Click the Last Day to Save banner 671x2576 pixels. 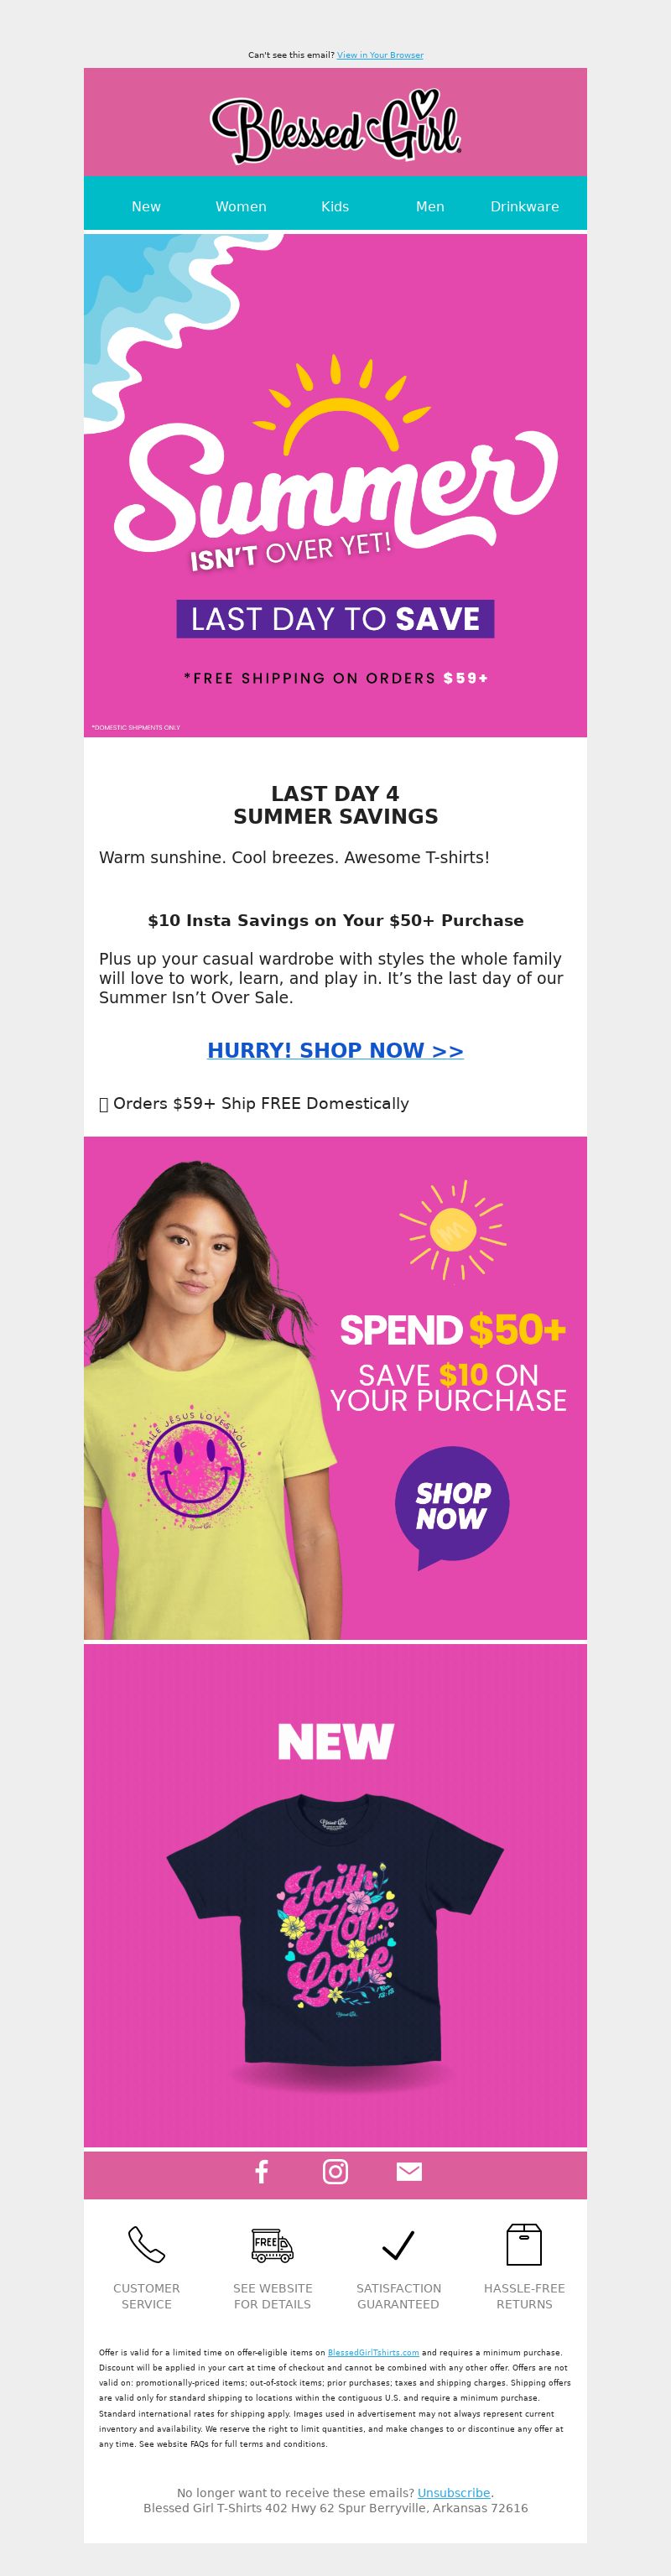(335, 619)
